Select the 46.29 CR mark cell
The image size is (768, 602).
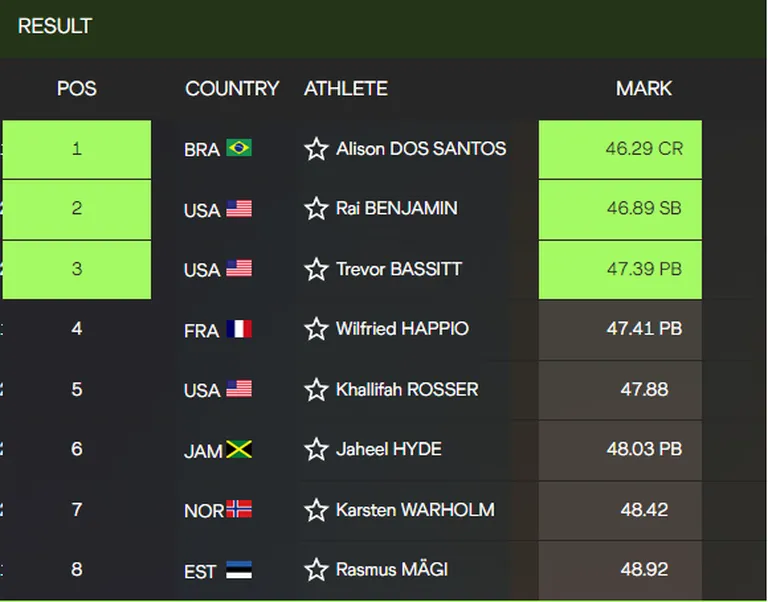pyautogui.click(x=620, y=149)
